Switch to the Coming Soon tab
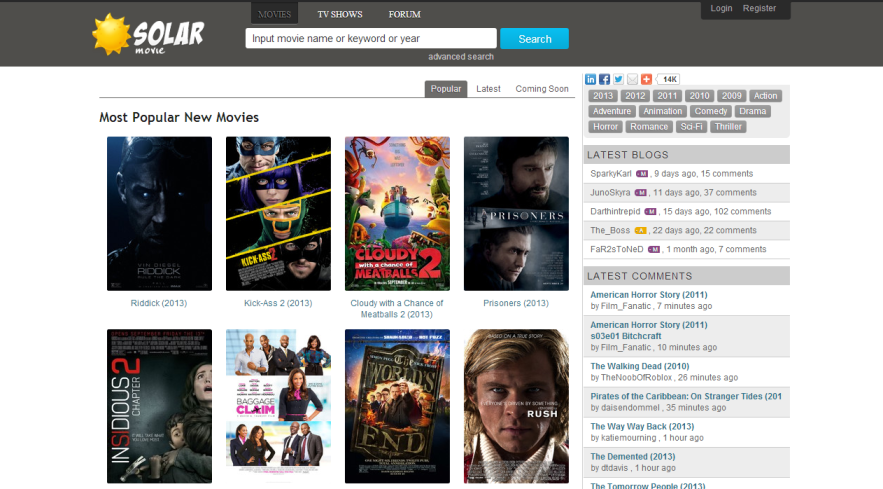The width and height of the screenshot is (883, 489). click(x=542, y=89)
